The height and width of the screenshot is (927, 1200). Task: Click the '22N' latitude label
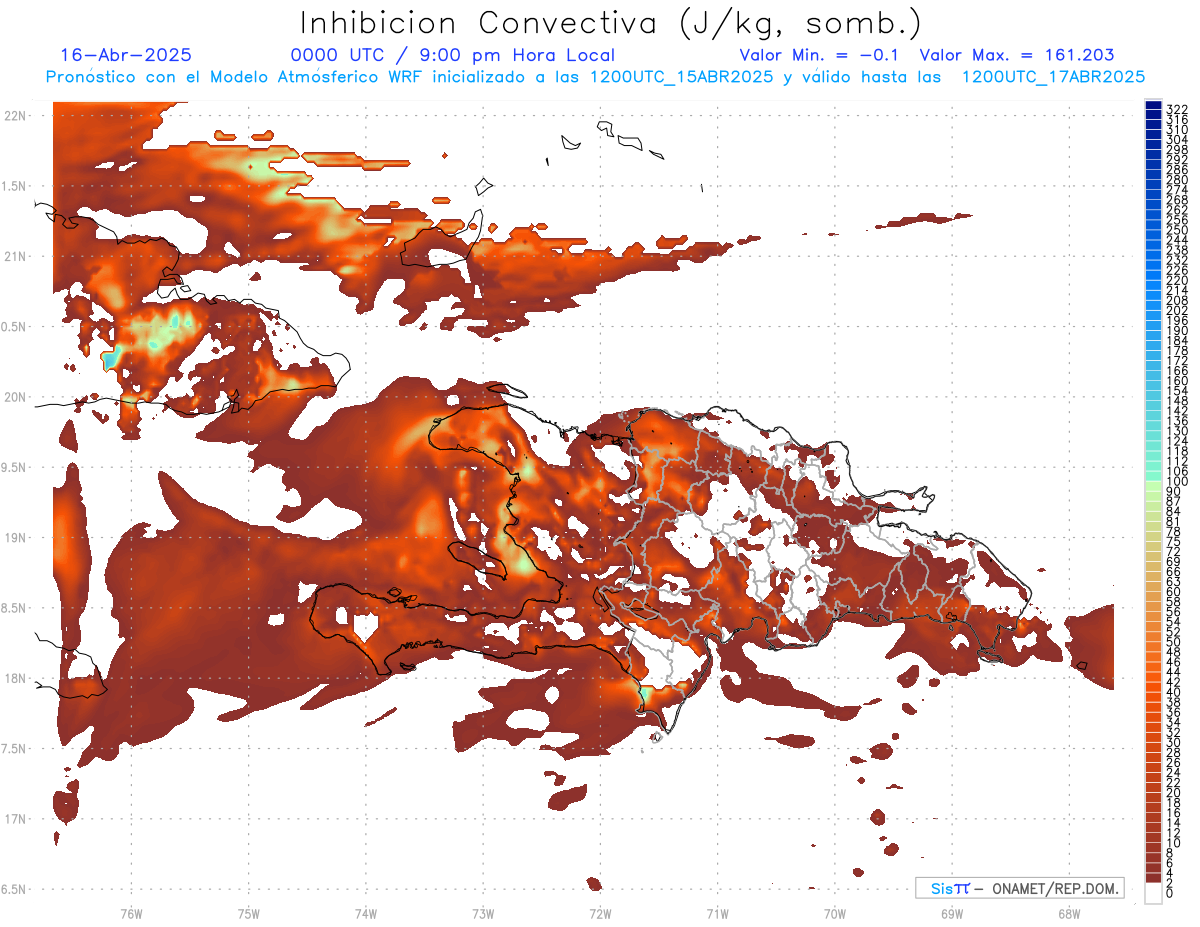[15, 116]
